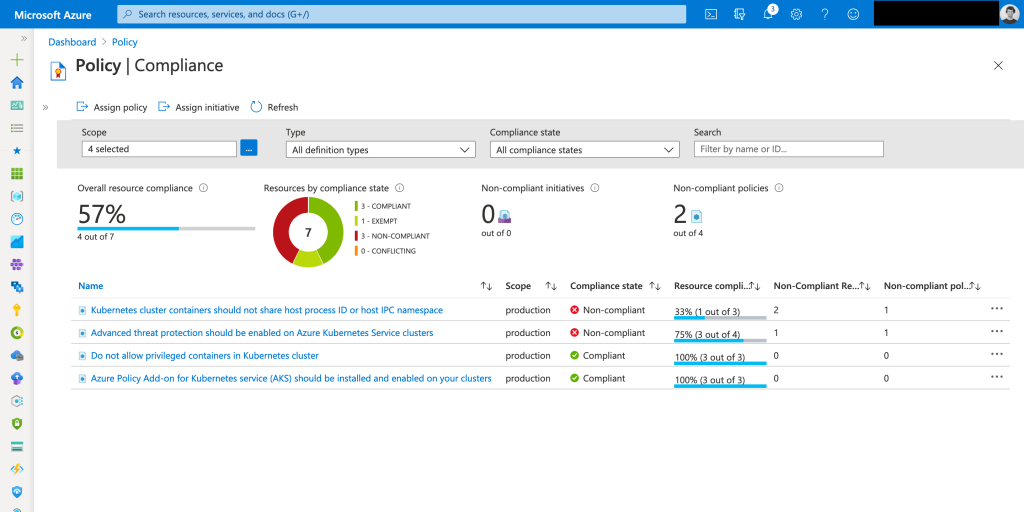Click the green plus Create a resource icon
This screenshot has height=512, width=1024.
click(17, 60)
